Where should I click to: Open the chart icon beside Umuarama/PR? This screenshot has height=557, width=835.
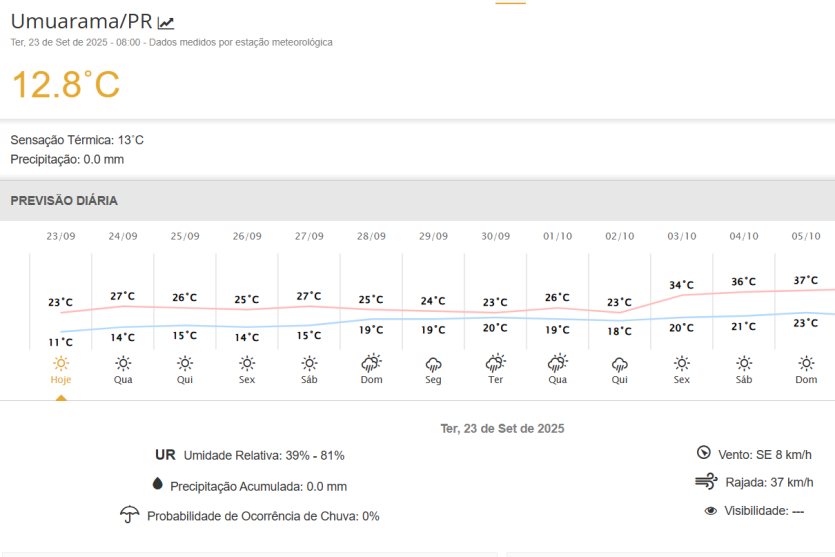[x=166, y=23]
